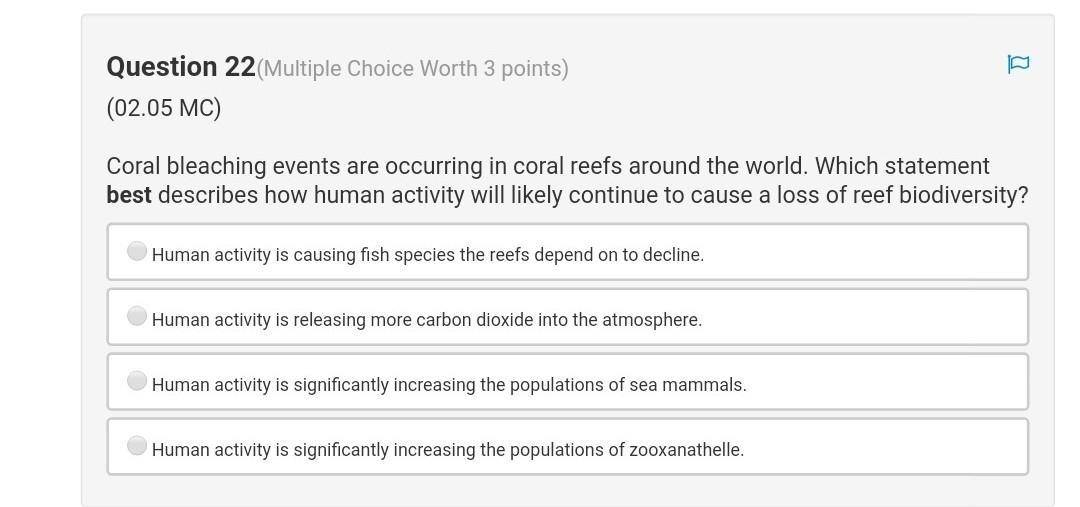Viewport: 1080px width, 507px height.
Task: Click the "(02.05 MC)" code label
Action: (x=164, y=108)
